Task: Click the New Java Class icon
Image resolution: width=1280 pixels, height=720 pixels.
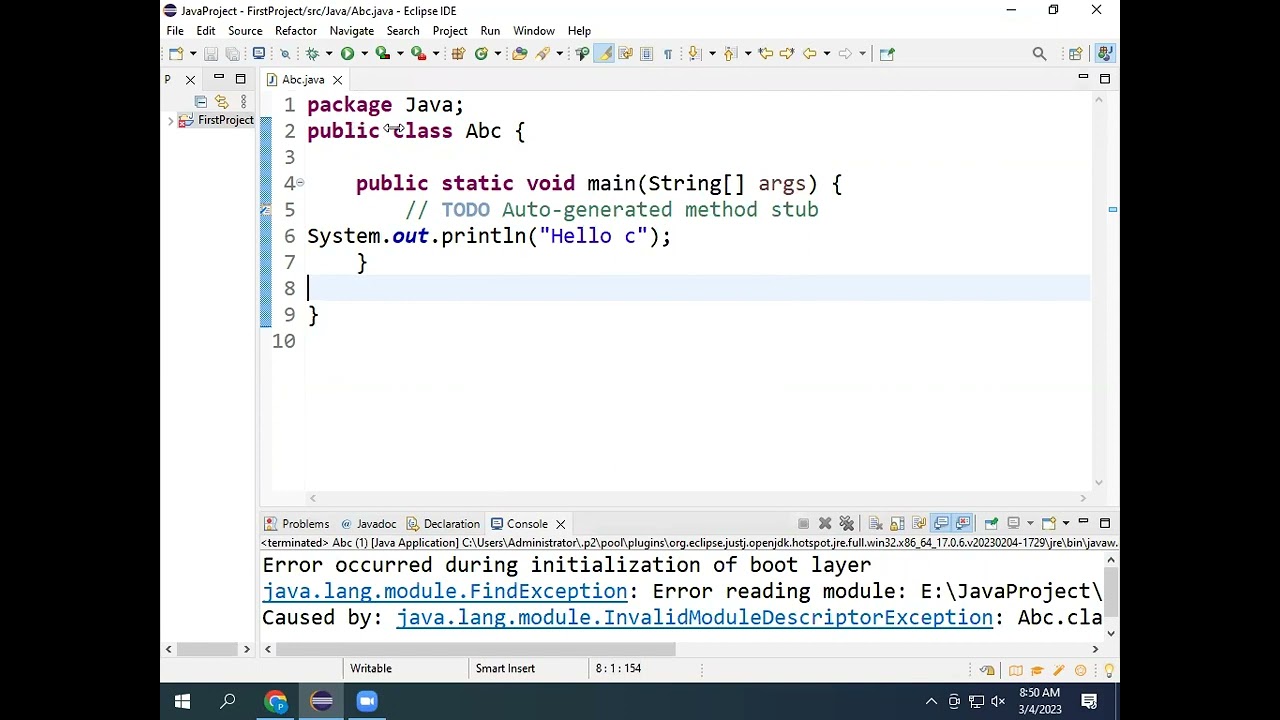Action: click(x=481, y=54)
